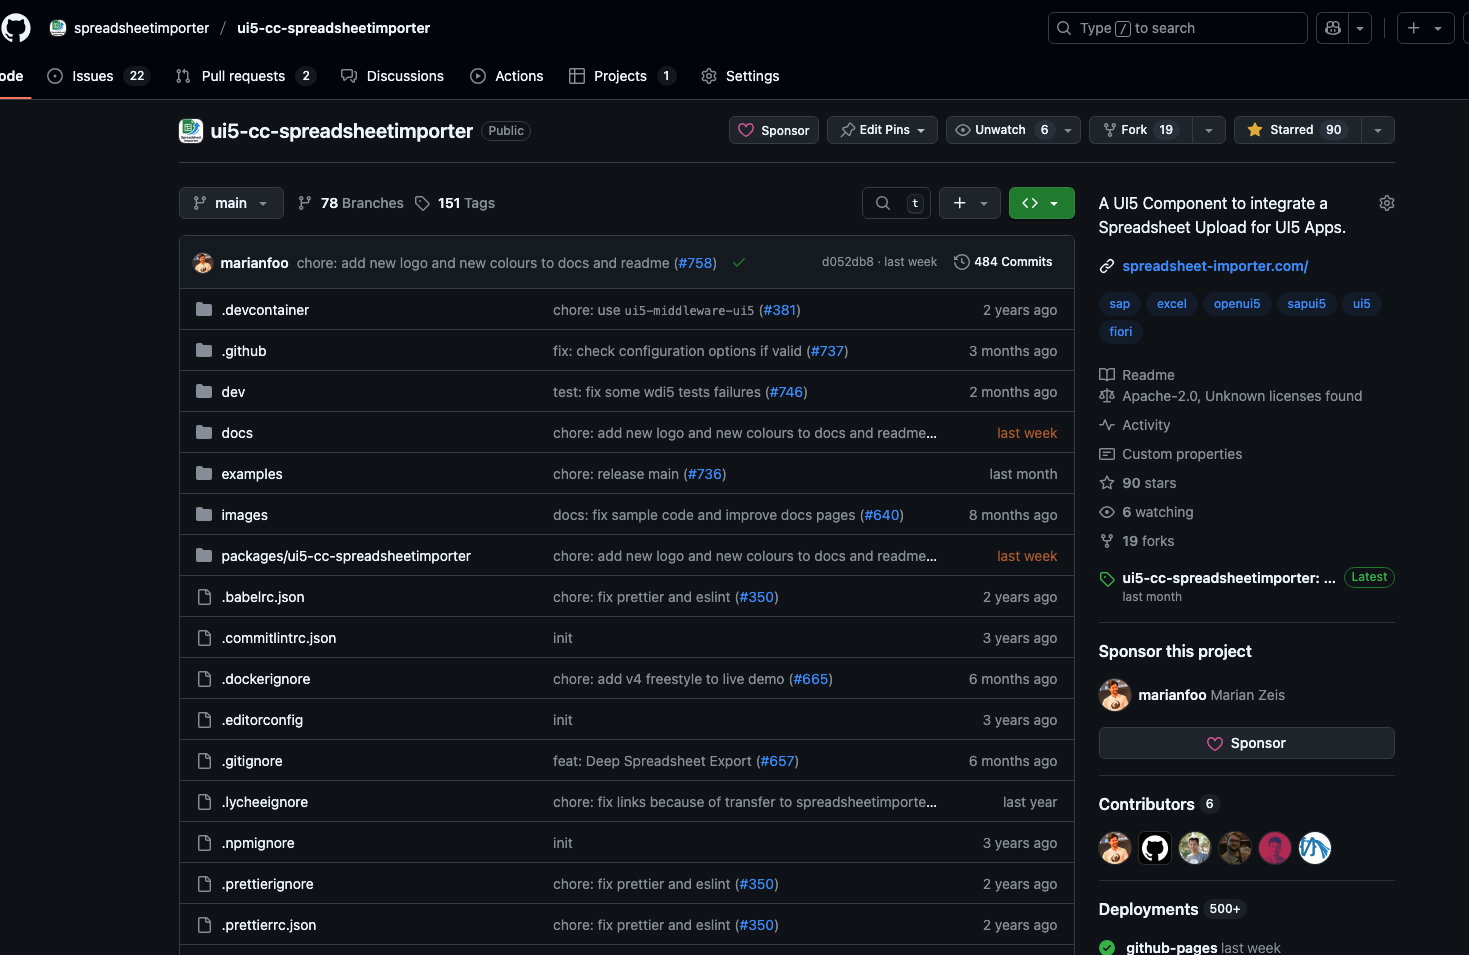Open the .prettierignore file
This screenshot has width=1469, height=955.
pyautogui.click(x=268, y=884)
